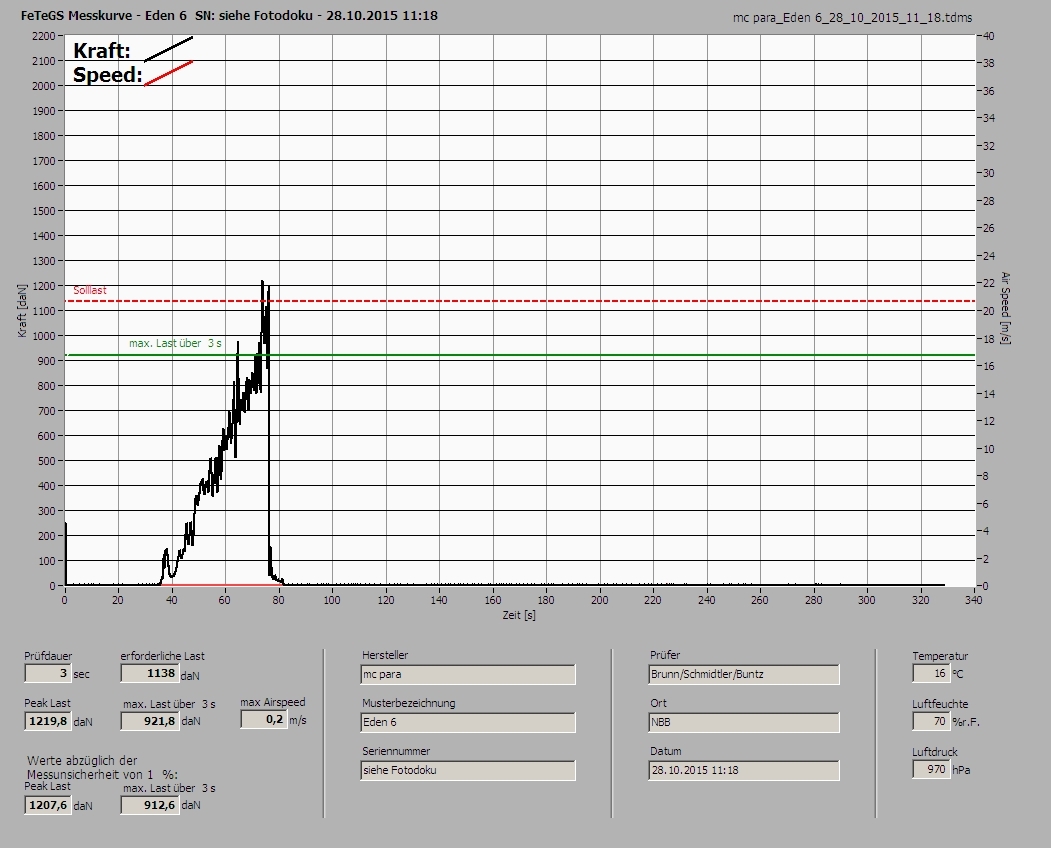1051x848 pixels.
Task: Click the '%r.F.' unit text
Action: (966, 723)
